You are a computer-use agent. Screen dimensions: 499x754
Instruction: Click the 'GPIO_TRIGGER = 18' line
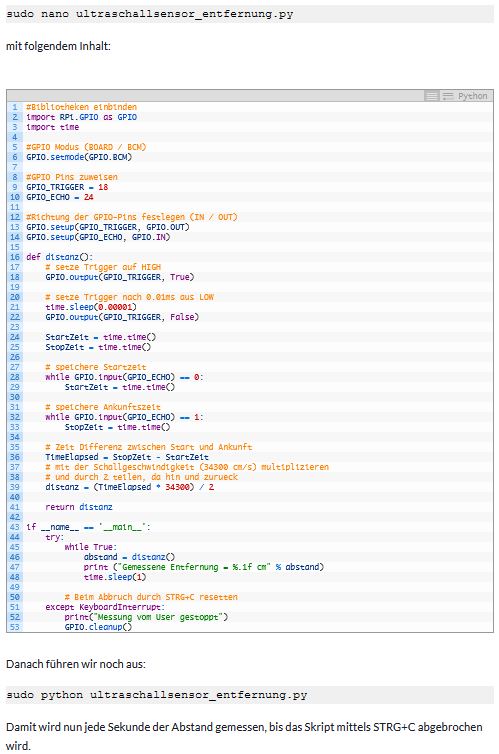coord(67,187)
